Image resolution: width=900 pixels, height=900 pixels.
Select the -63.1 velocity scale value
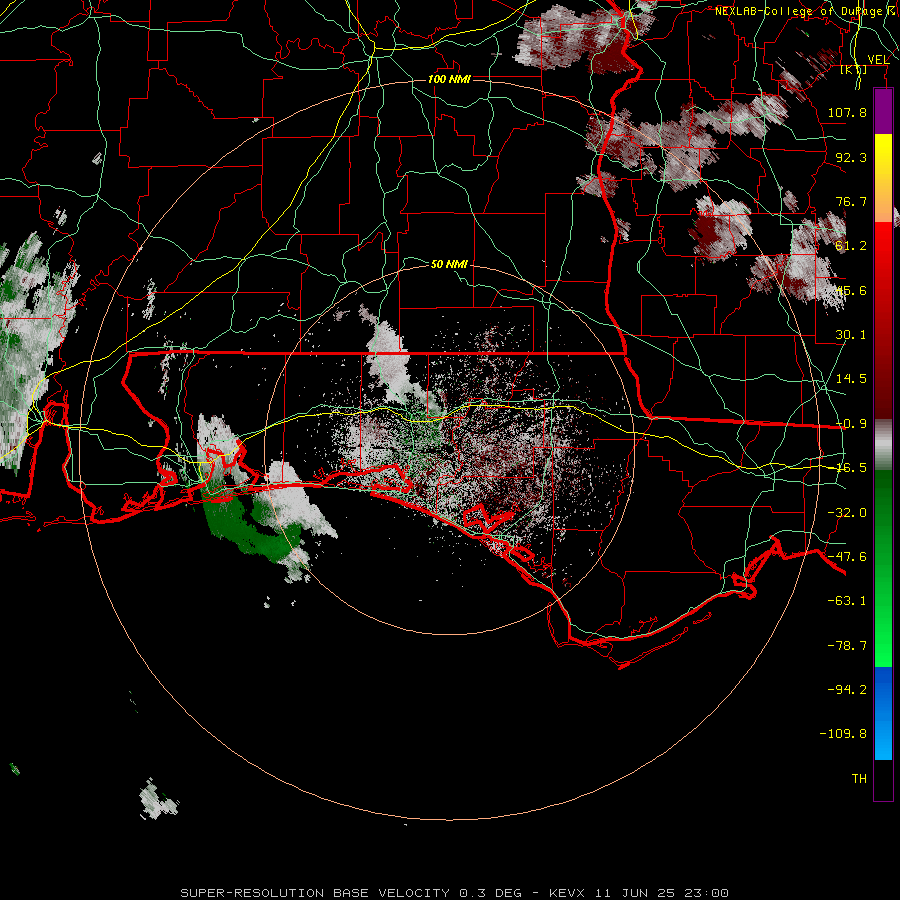click(x=847, y=601)
